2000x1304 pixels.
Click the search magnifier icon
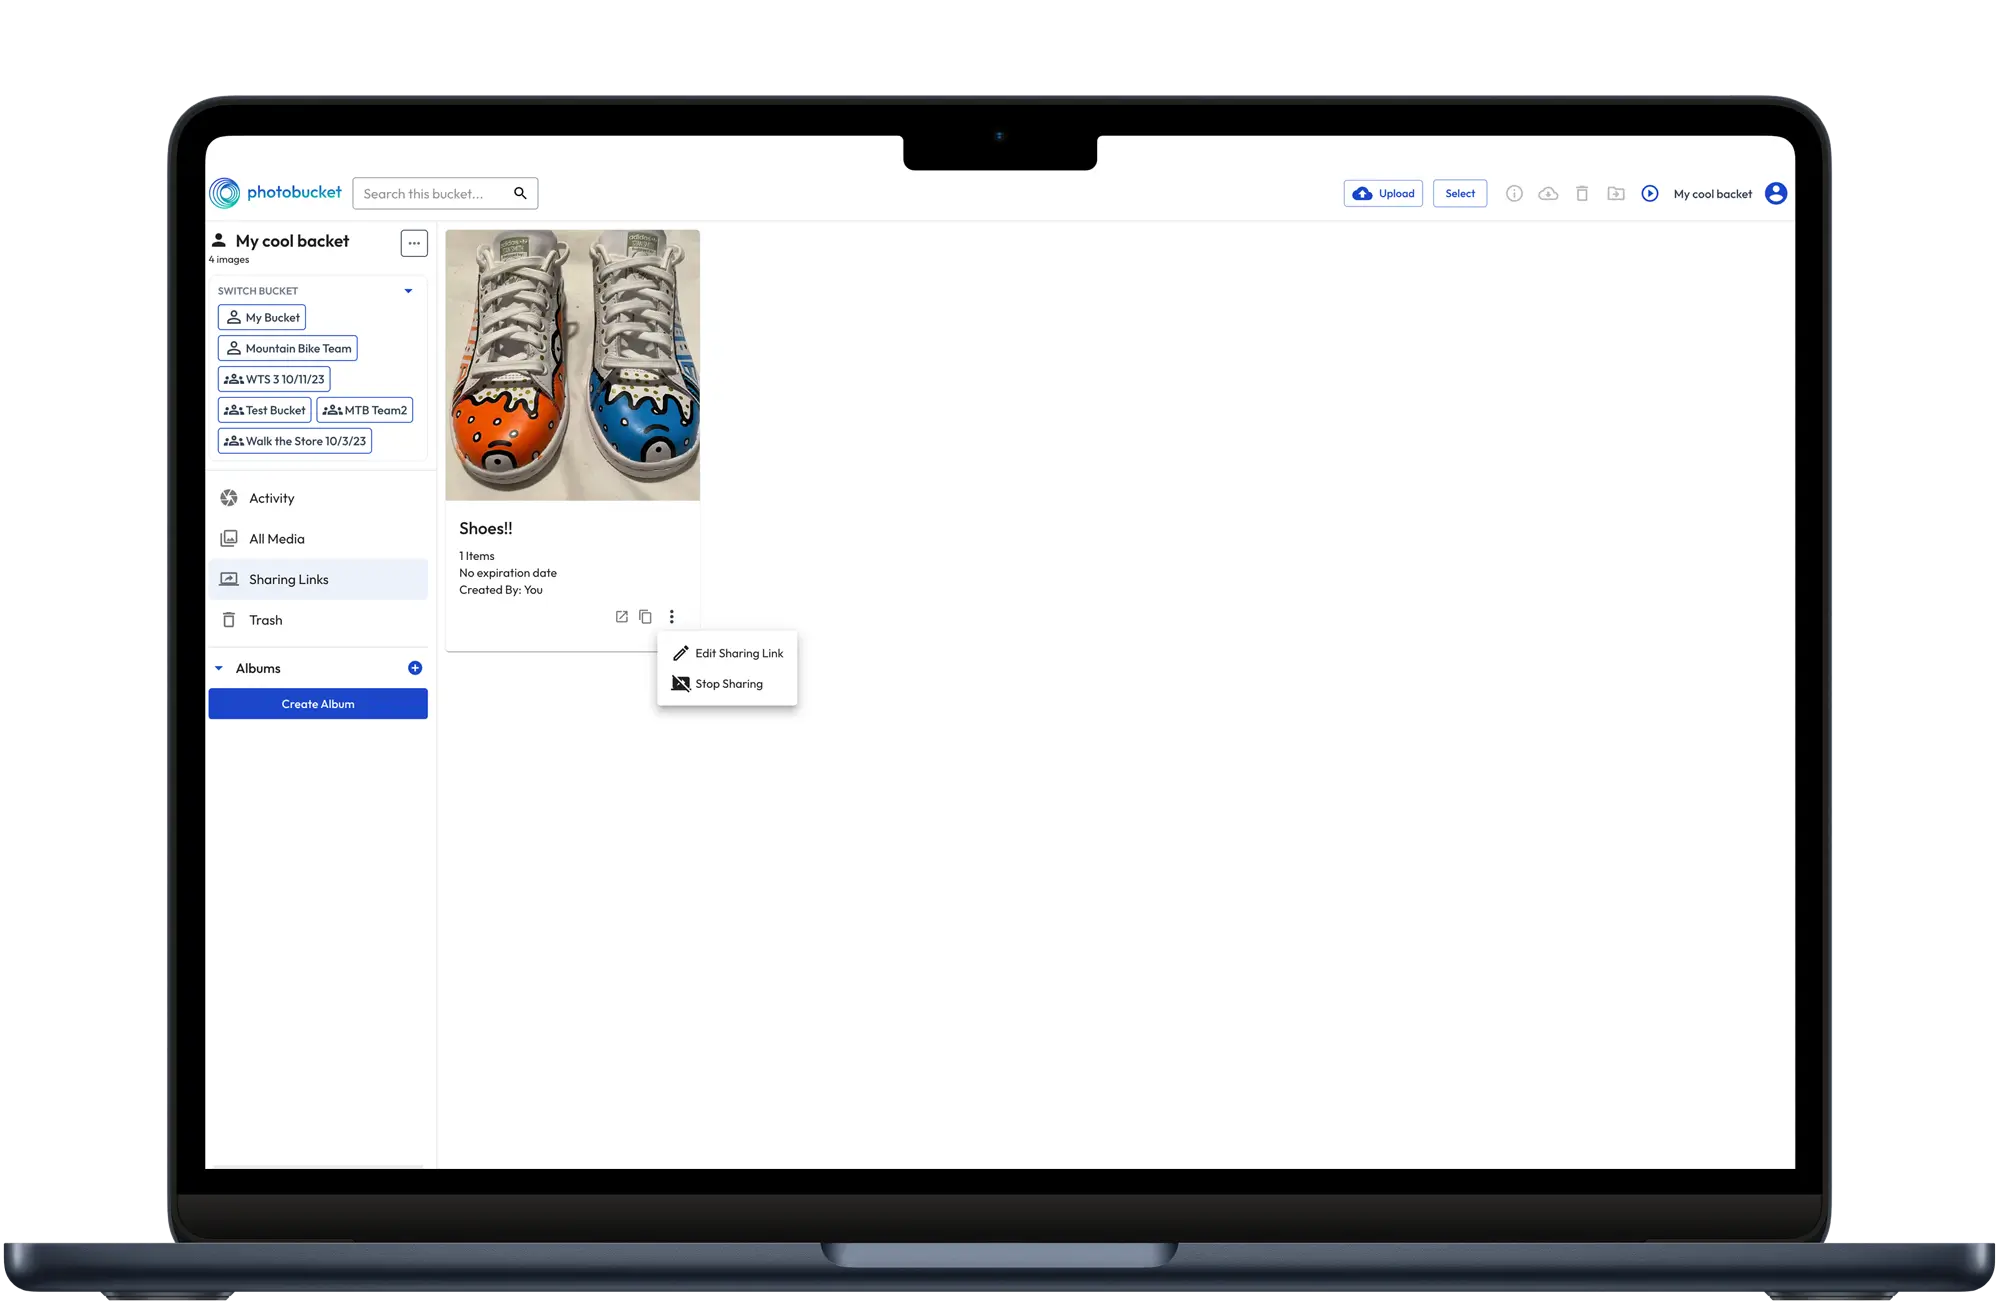tap(520, 193)
